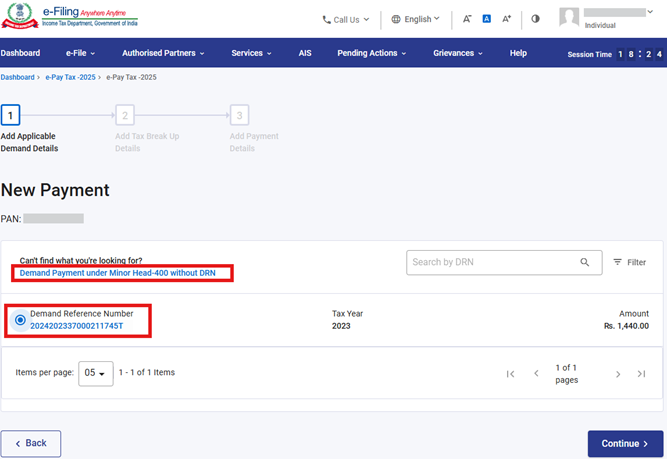Go to the next page arrow
This screenshot has height=459, width=667.
pos(618,373)
